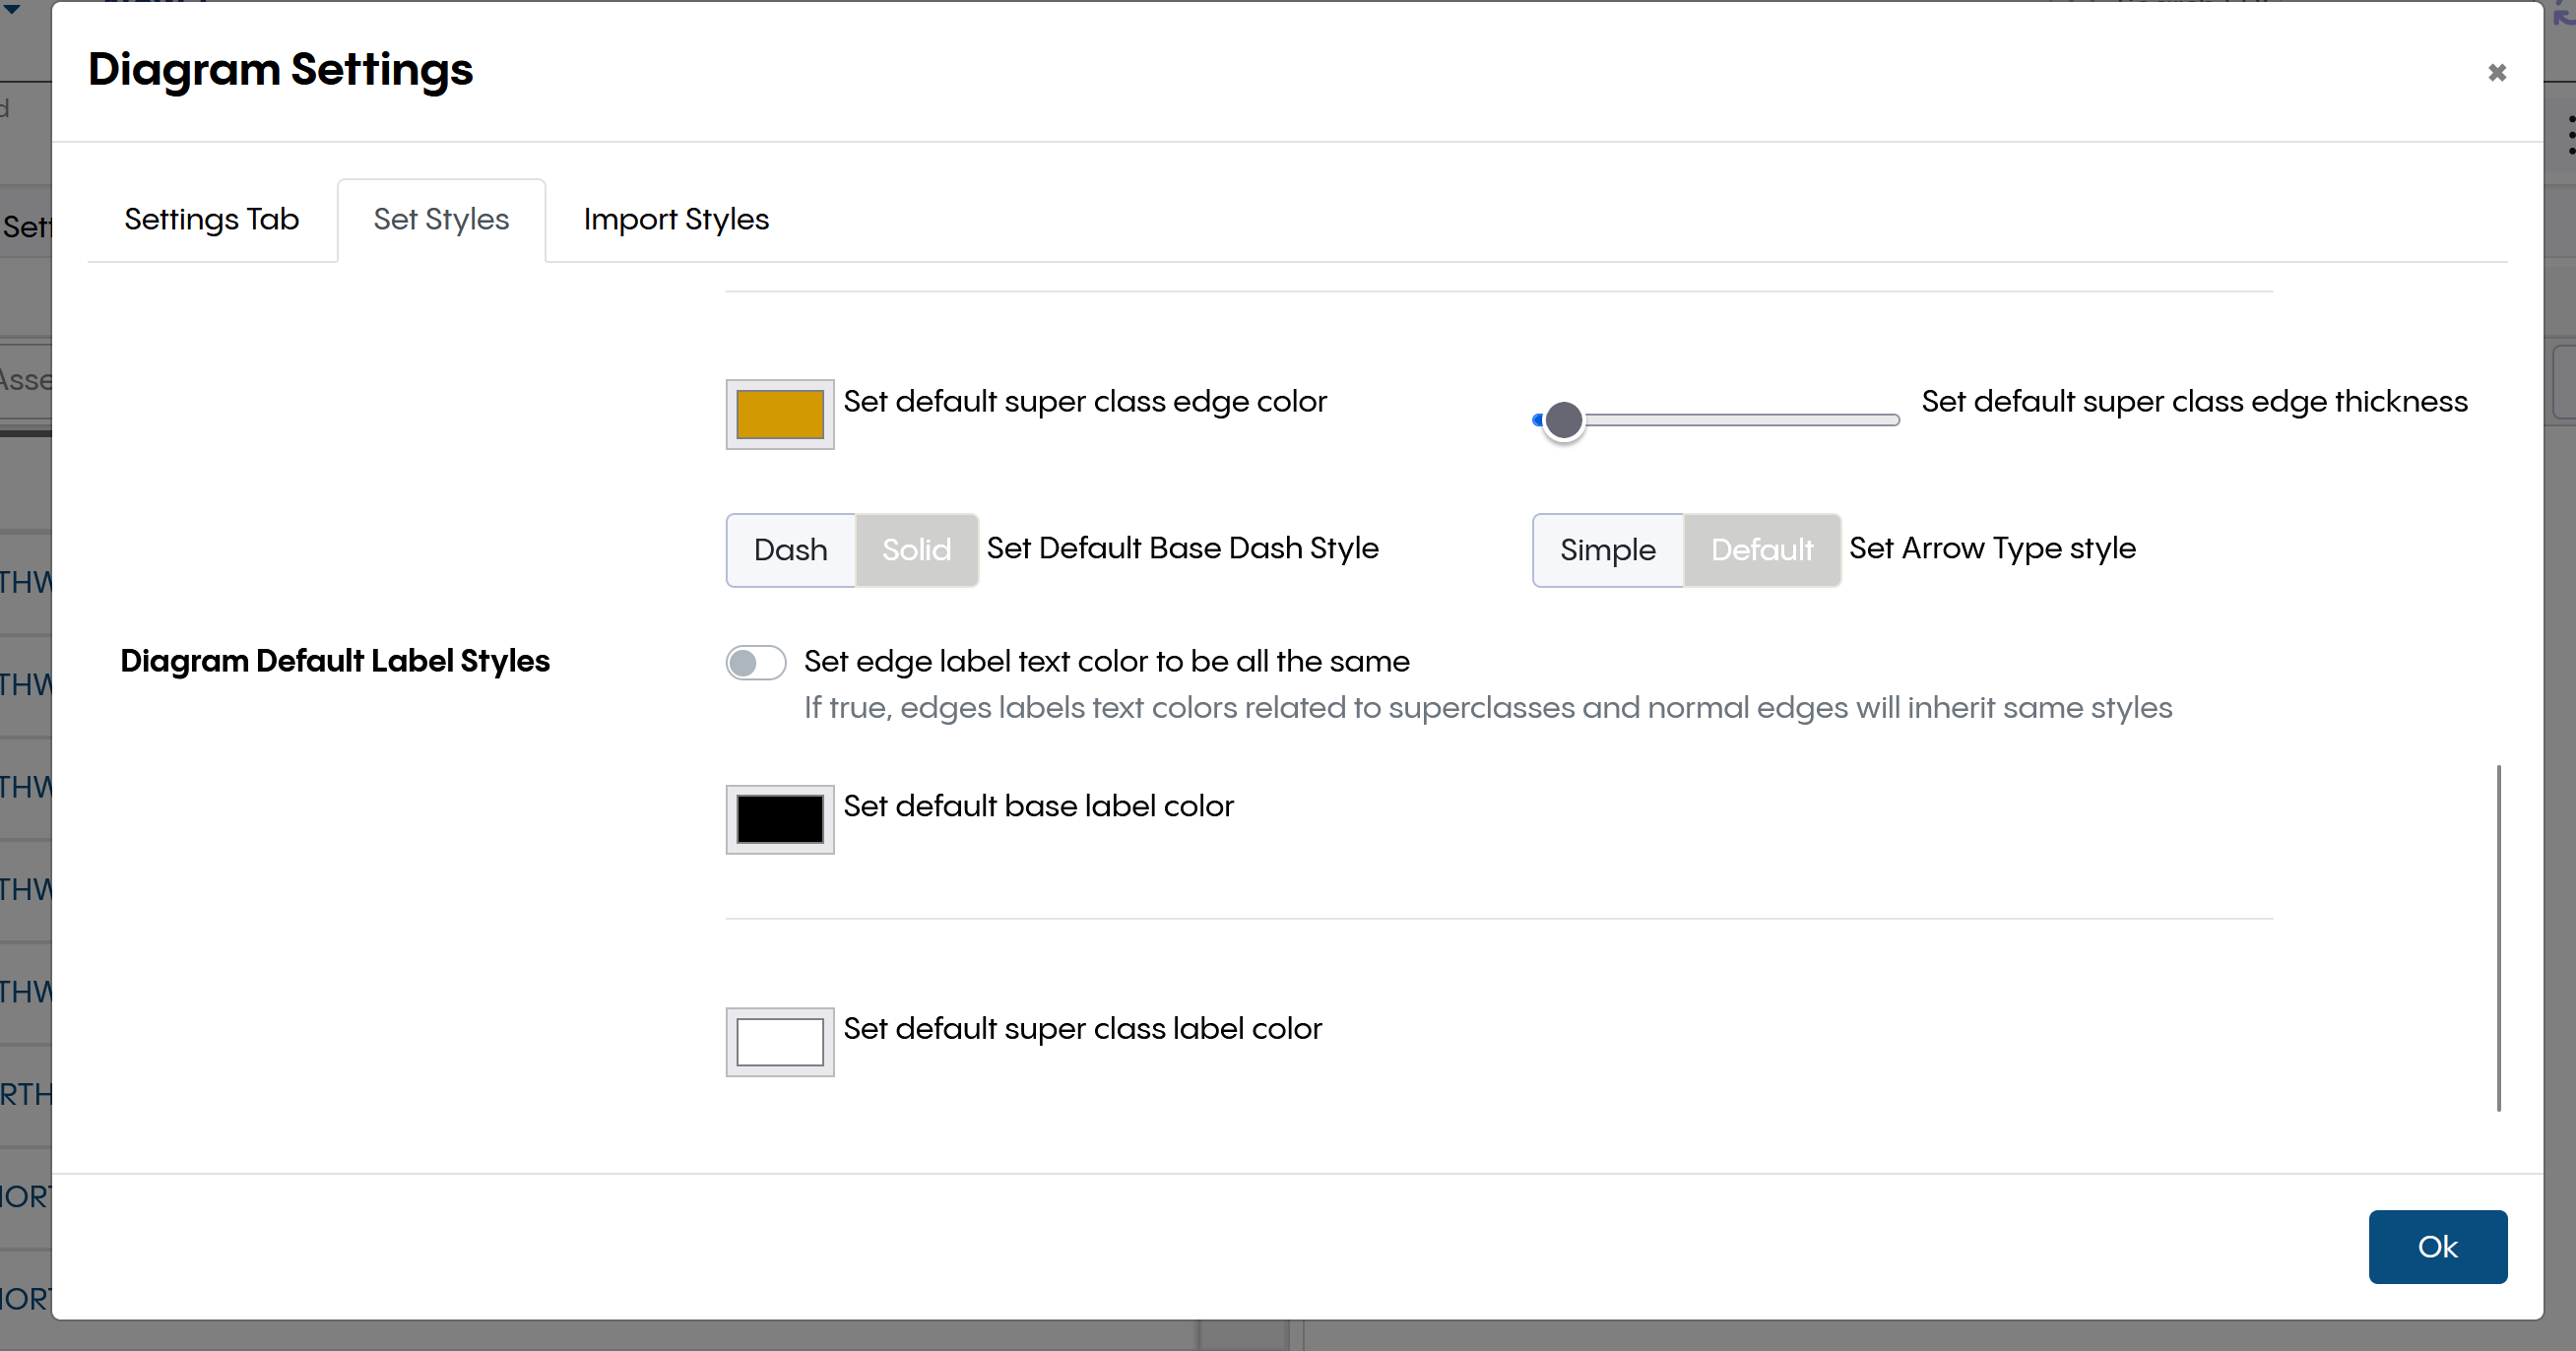Click the Set edge label text color label

coord(1106,661)
